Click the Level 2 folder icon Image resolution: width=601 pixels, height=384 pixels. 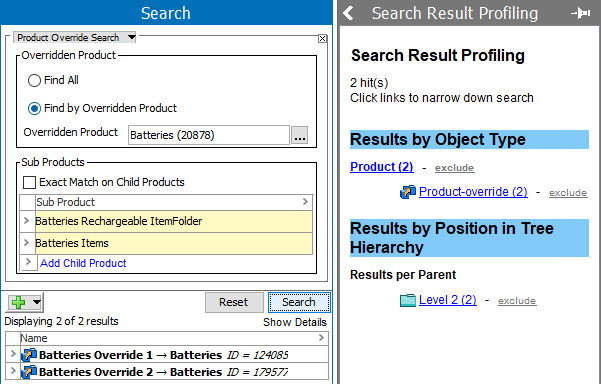pyautogui.click(x=408, y=300)
